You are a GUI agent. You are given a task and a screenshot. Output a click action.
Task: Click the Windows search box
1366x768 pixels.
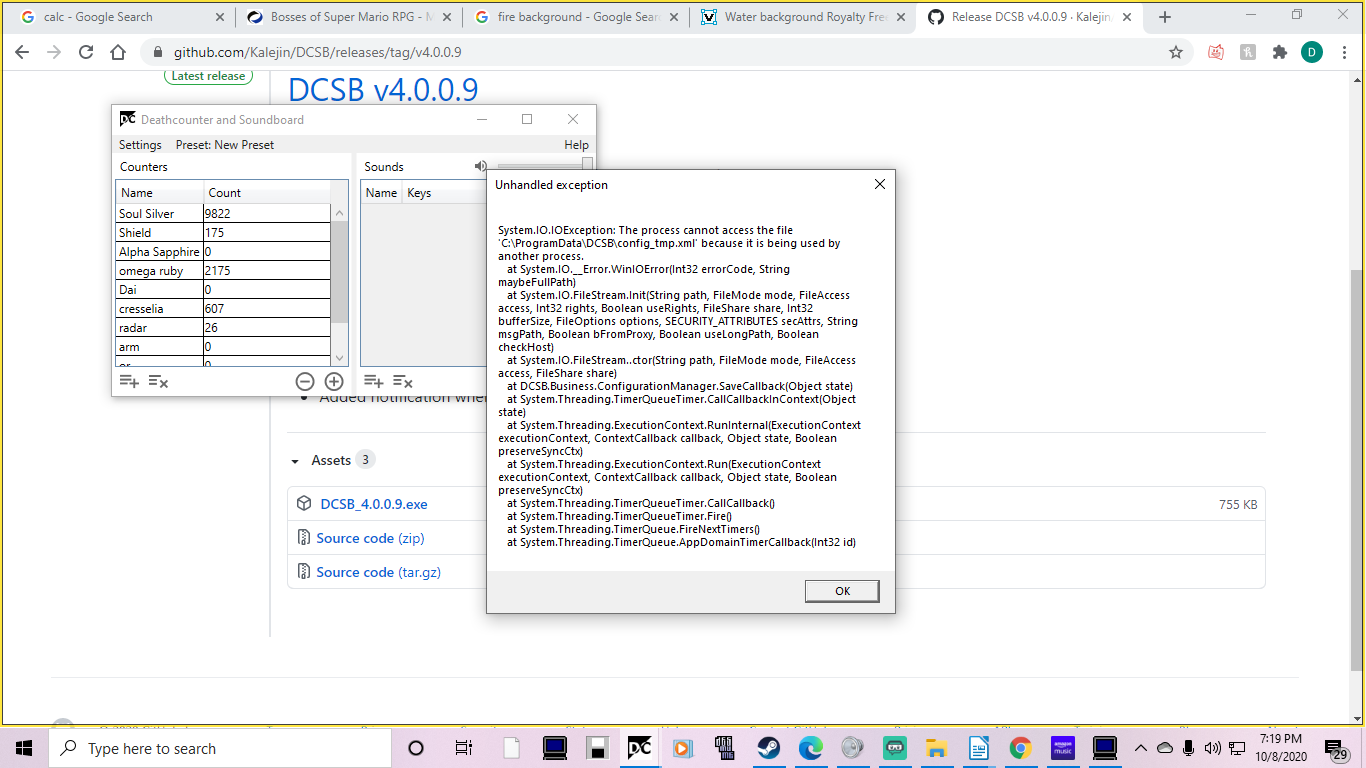[x=220, y=748]
